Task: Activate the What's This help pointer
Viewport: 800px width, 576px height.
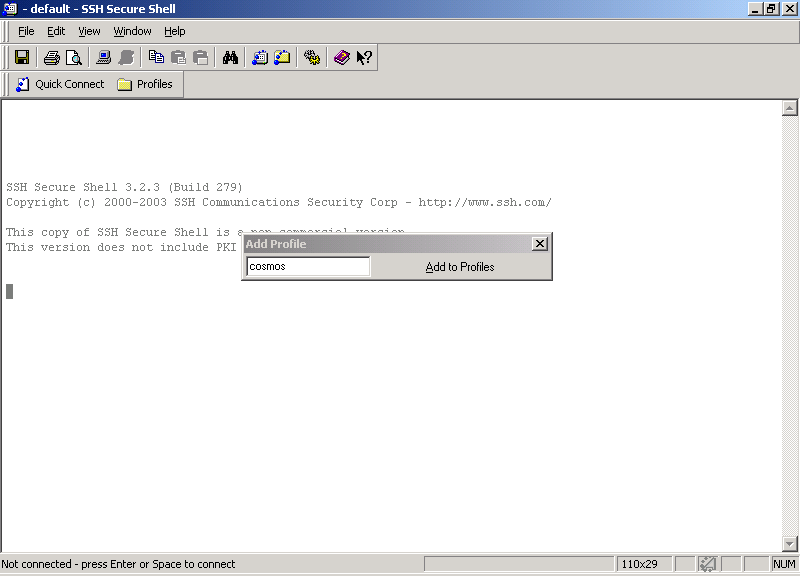Action: click(x=364, y=58)
